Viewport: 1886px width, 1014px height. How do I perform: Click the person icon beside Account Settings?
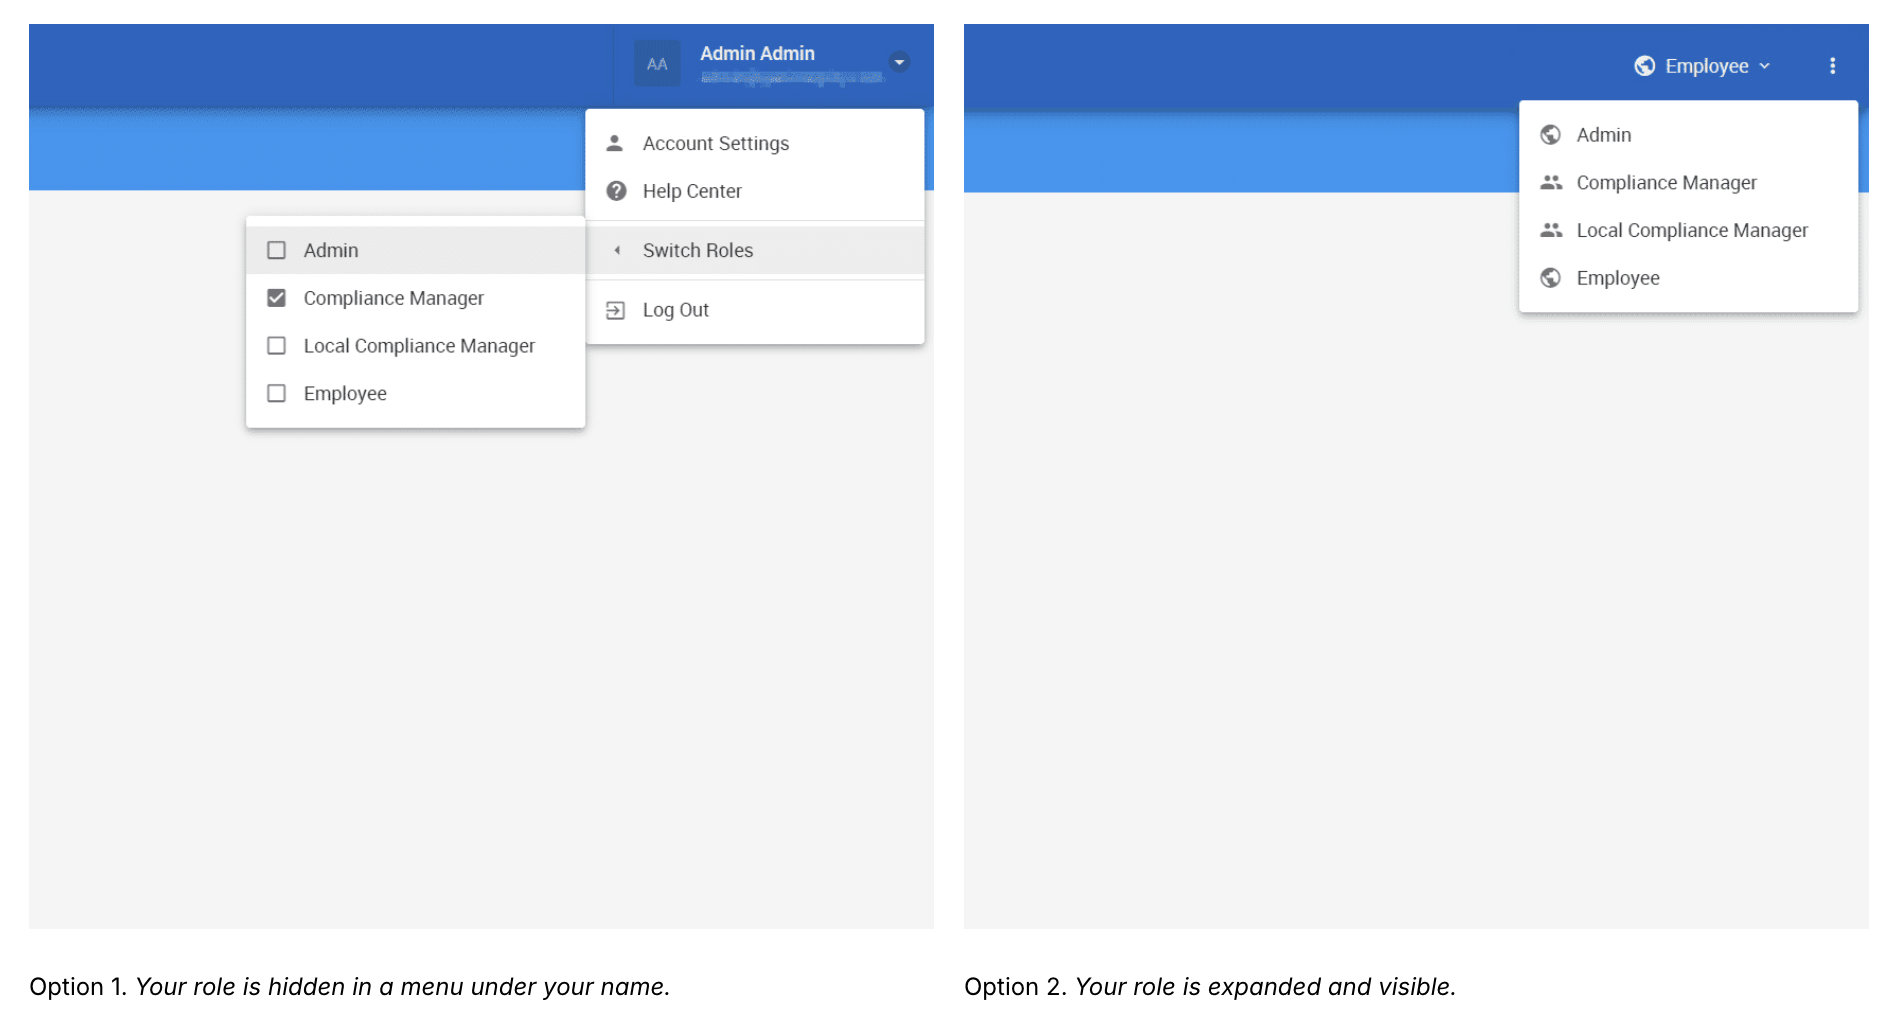point(615,143)
